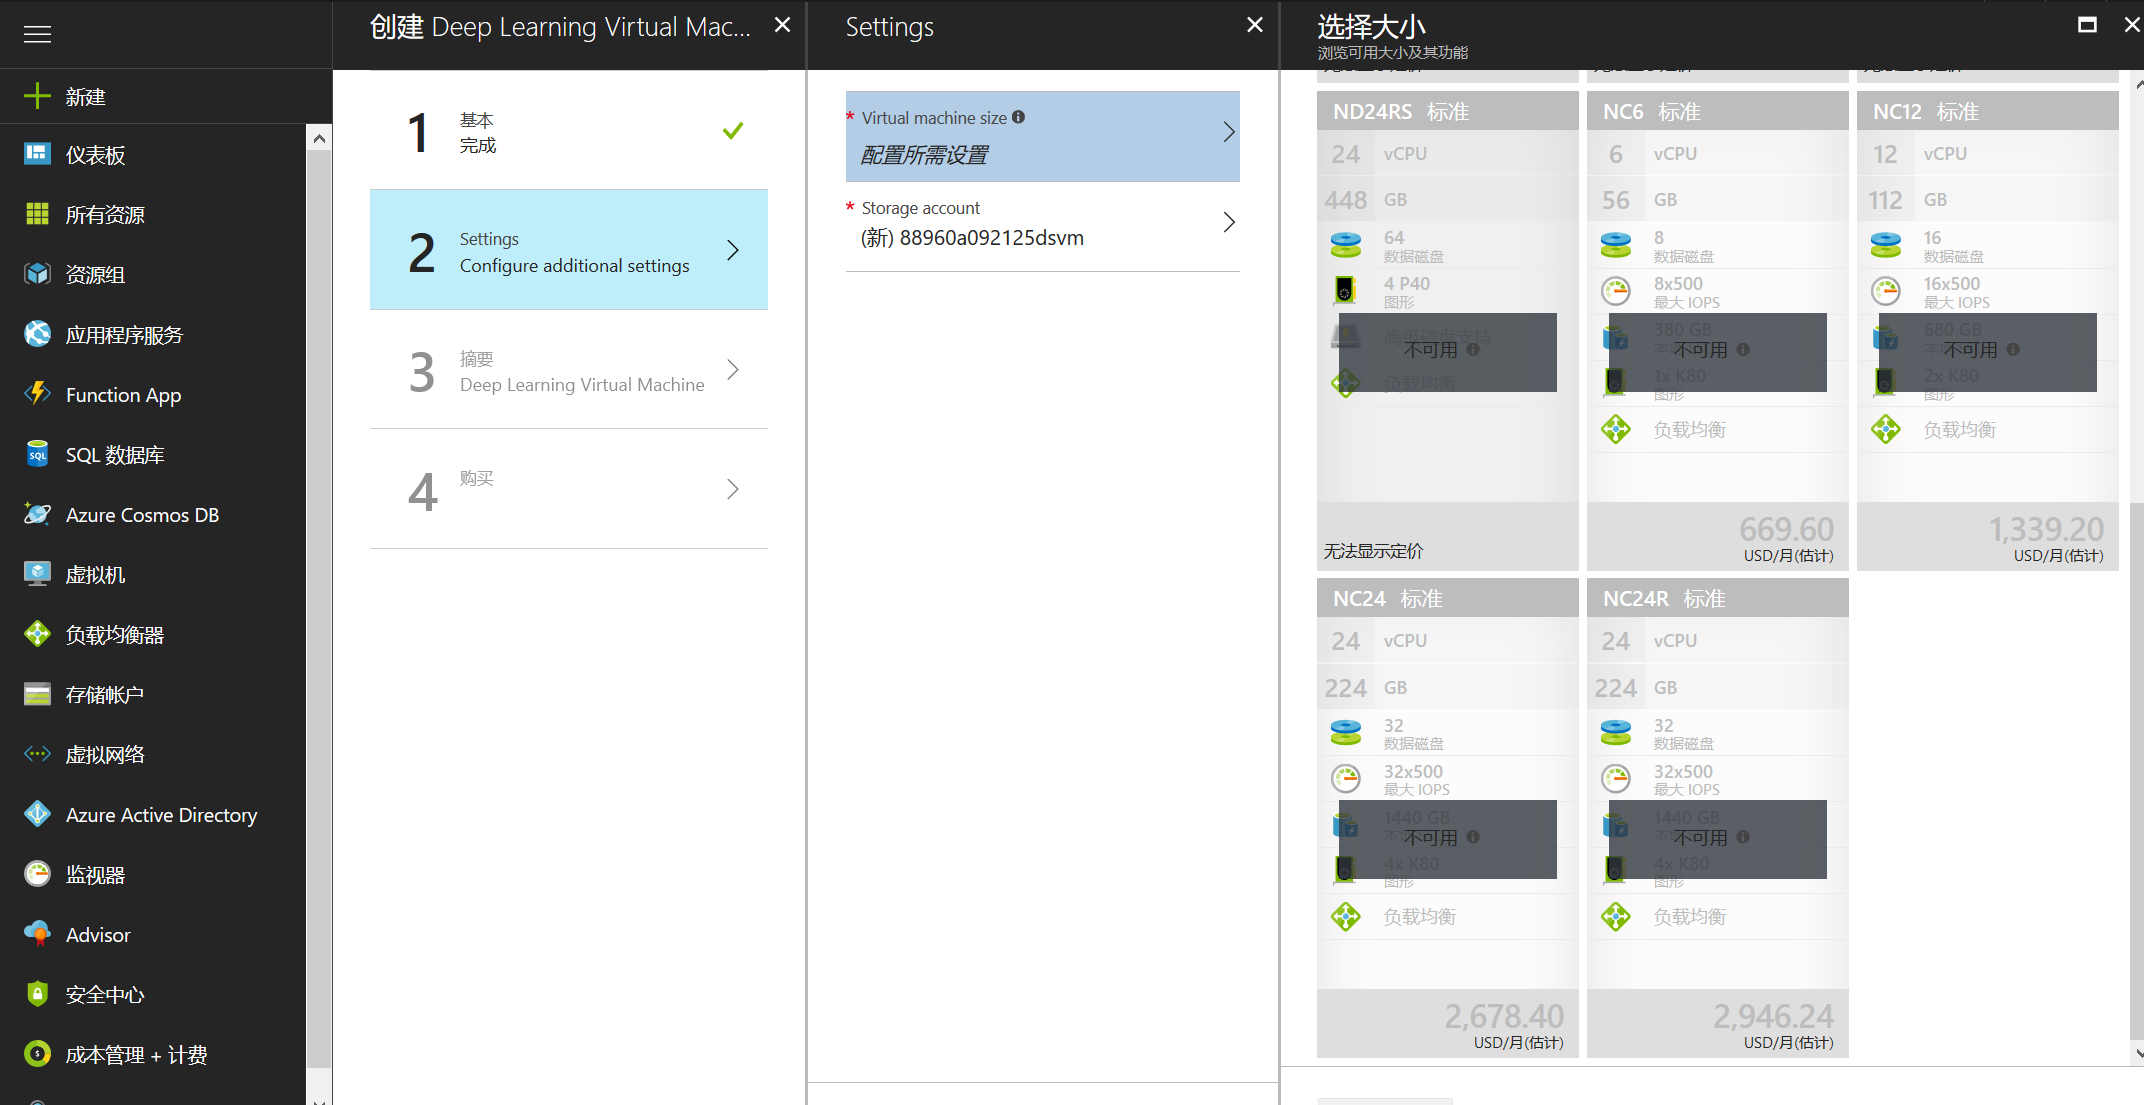Viewport: 2144px width, 1105px height.
Task: Click the Function App lightning icon
Action: (x=37, y=393)
